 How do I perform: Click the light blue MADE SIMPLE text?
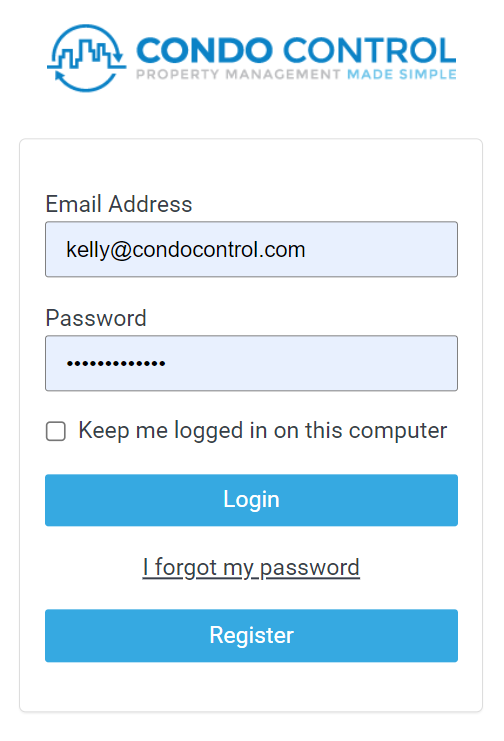pyautogui.click(x=402, y=75)
